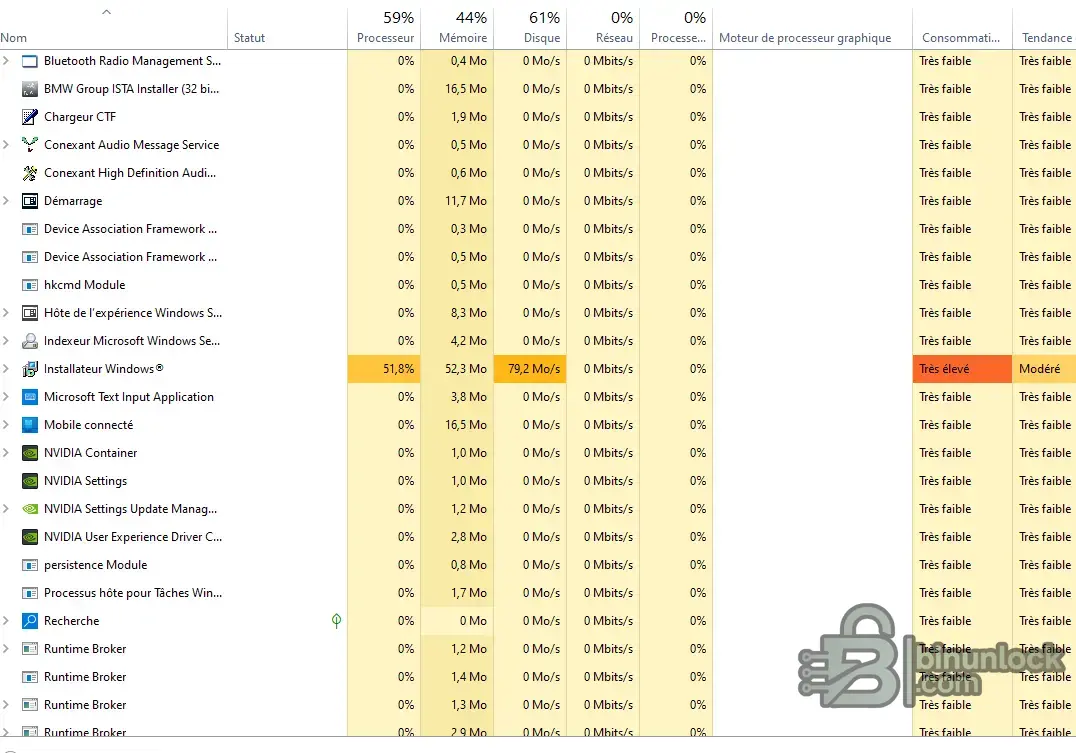Sort by the Statut column header
This screenshot has height=753, width=1076.
click(x=287, y=27)
